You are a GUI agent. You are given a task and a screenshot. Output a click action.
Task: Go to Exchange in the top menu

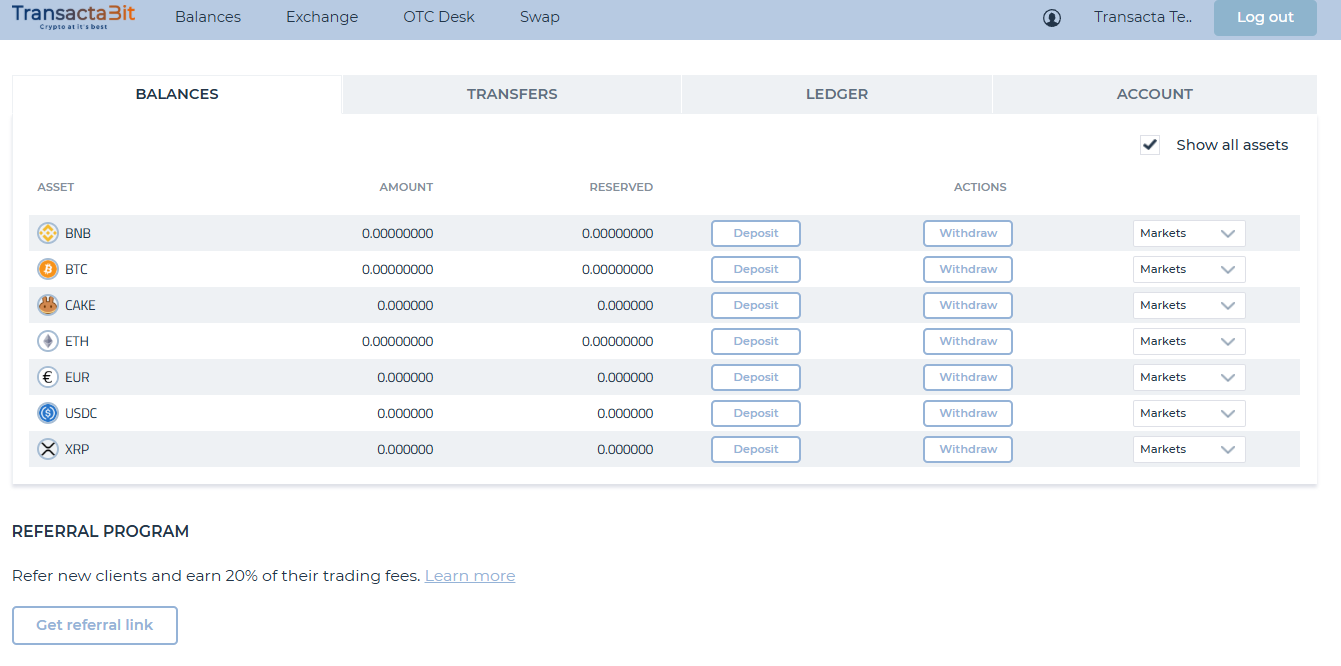[x=322, y=17]
